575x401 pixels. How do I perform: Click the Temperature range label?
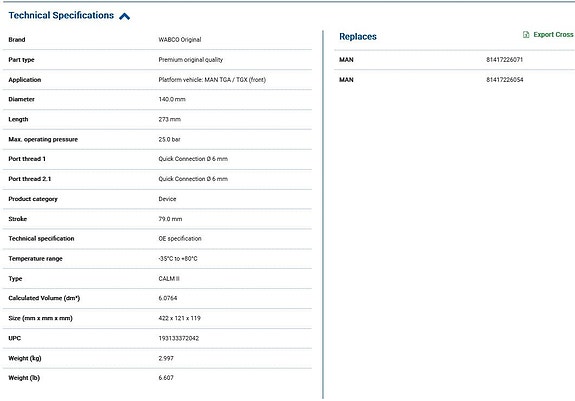35,259
